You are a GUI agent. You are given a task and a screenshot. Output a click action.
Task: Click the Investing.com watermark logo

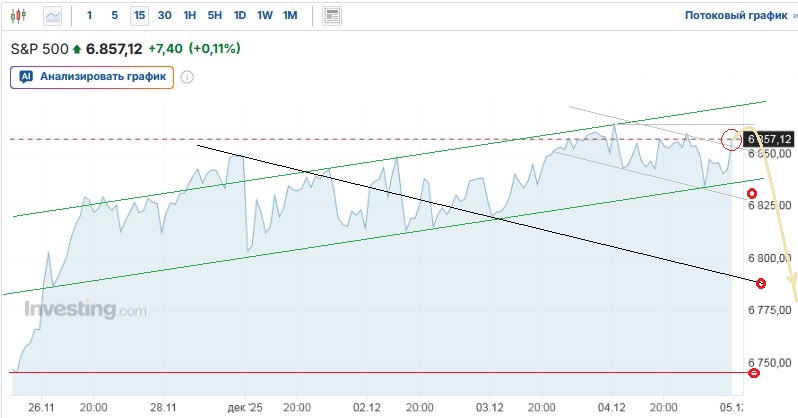point(85,310)
